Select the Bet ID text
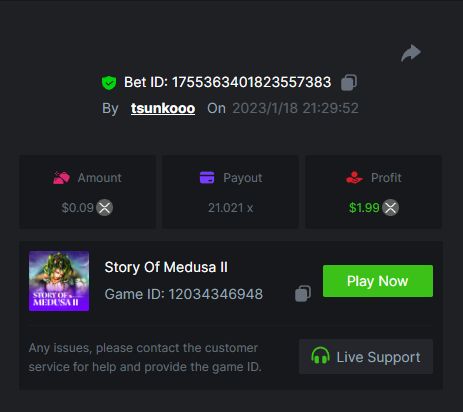 (x=227, y=82)
